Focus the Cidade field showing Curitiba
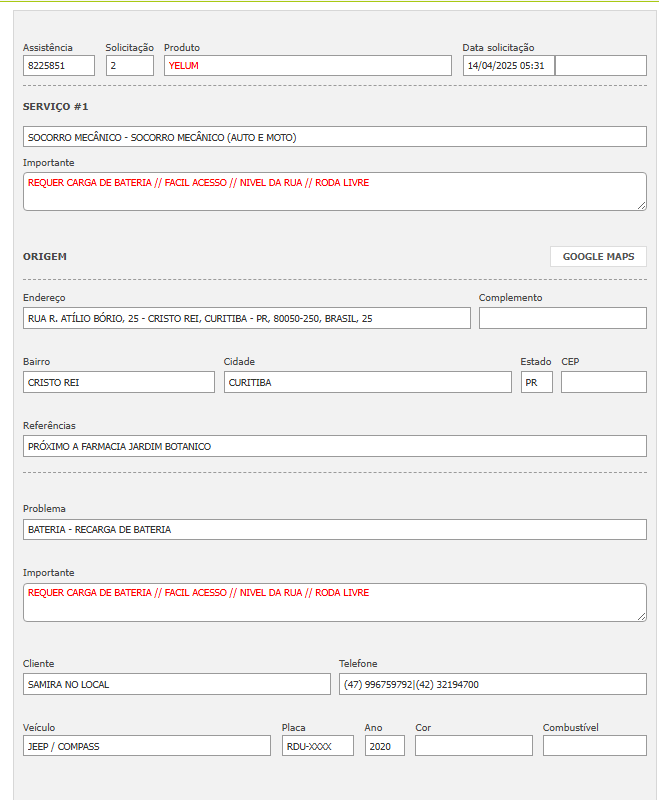This screenshot has width=659, height=800. 367,382
